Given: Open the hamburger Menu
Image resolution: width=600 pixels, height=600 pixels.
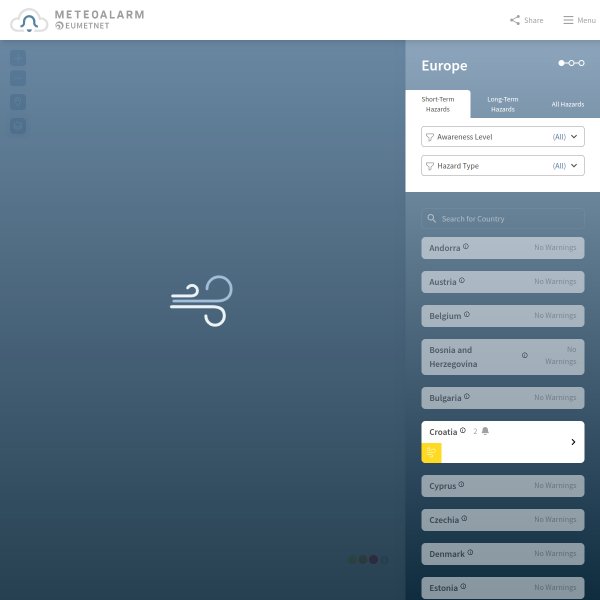Looking at the screenshot, I should (579, 20).
